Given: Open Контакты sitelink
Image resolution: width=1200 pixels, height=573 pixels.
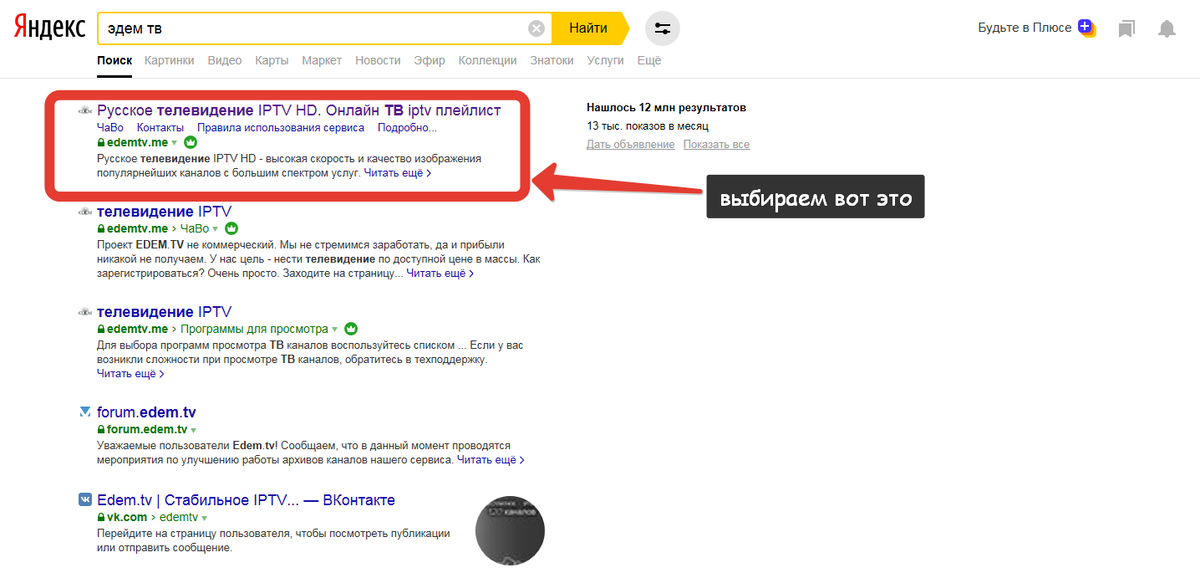Looking at the screenshot, I should tap(160, 128).
